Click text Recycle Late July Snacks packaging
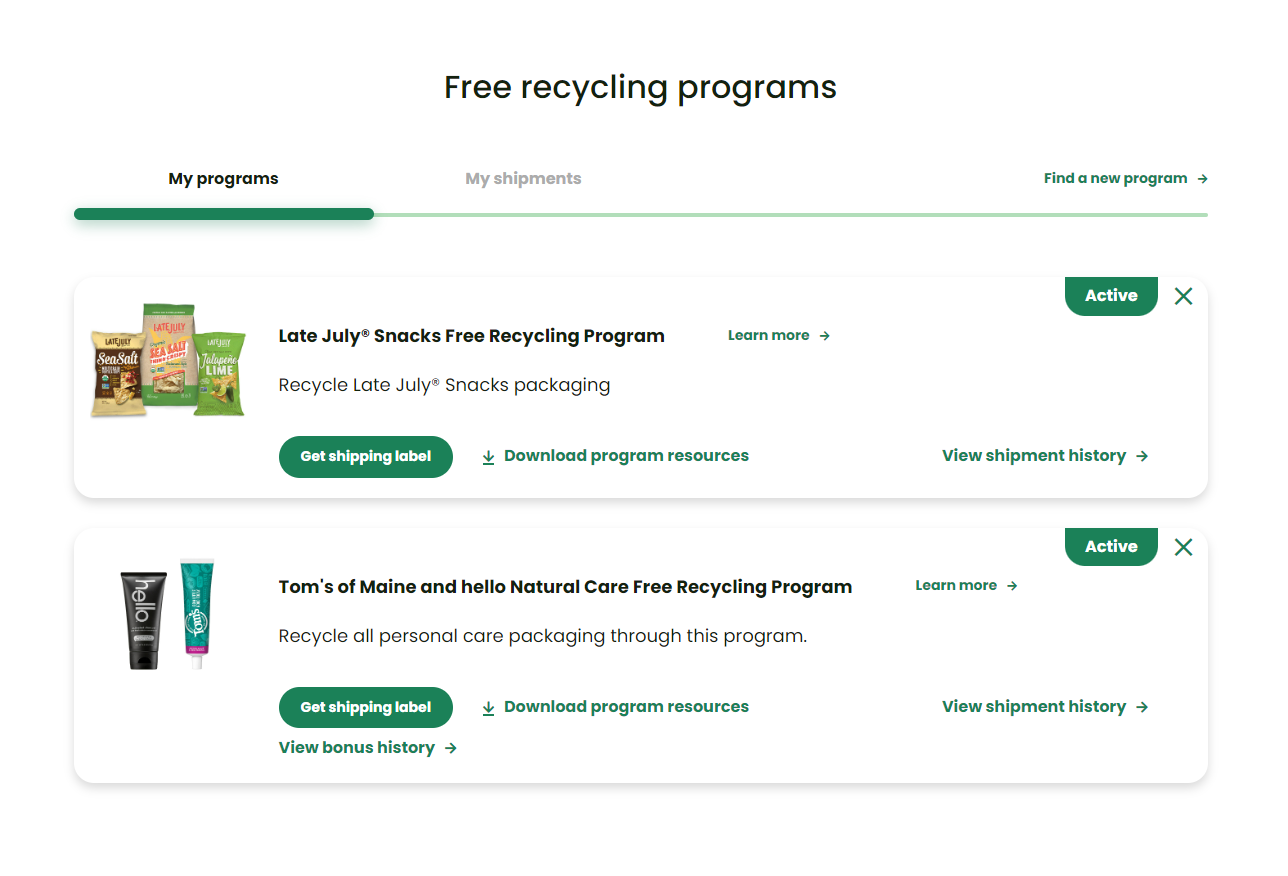 pyautogui.click(x=444, y=385)
